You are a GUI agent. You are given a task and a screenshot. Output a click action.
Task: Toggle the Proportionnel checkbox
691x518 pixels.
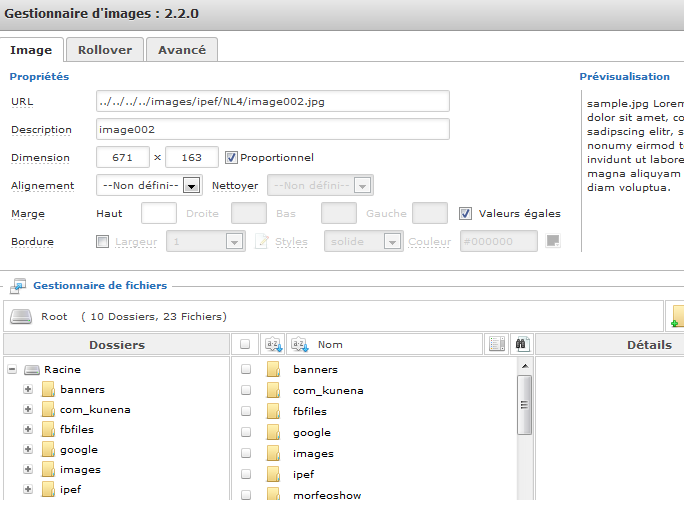click(231, 157)
